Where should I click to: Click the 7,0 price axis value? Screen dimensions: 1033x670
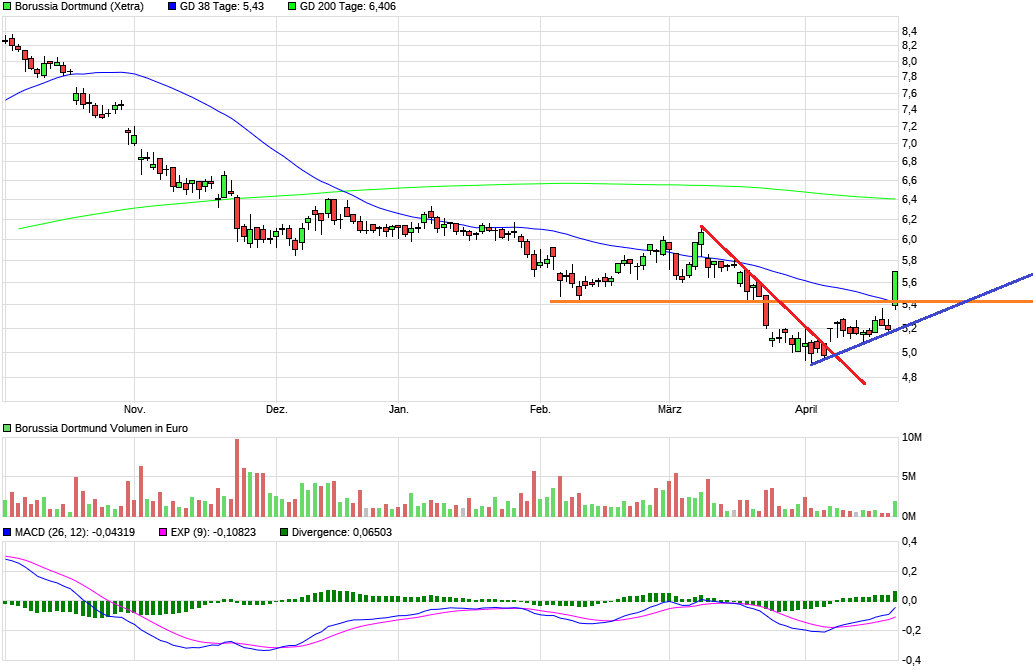click(x=910, y=144)
